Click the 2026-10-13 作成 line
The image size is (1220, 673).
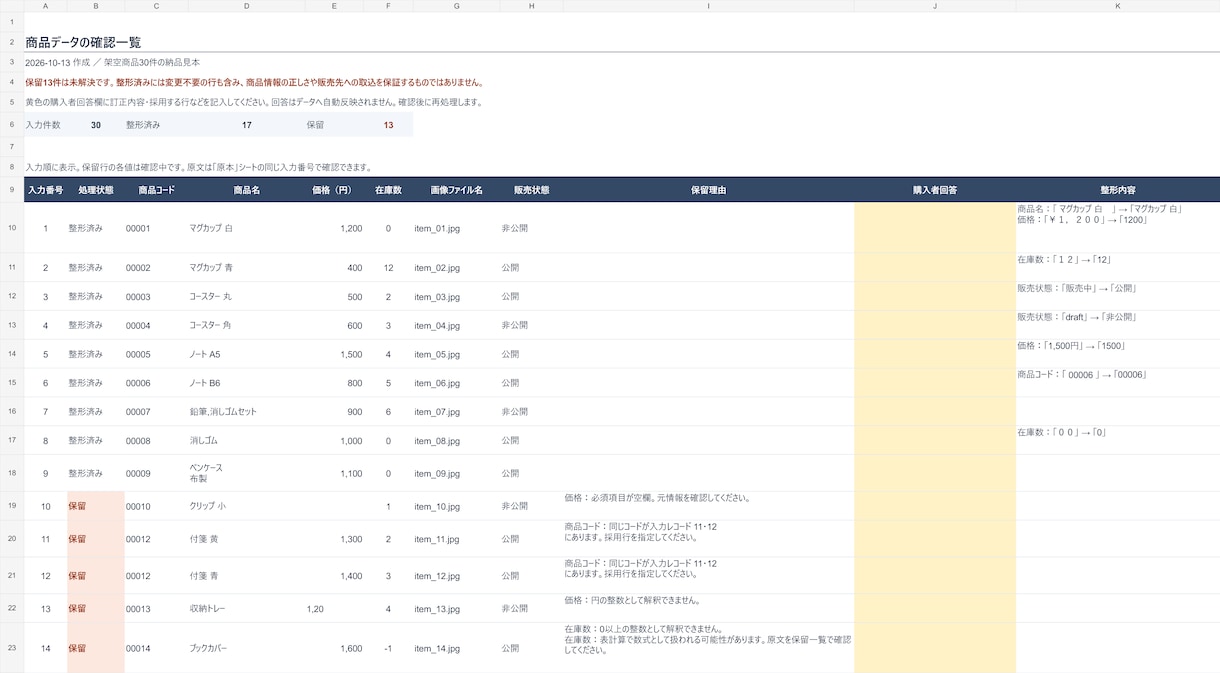coord(112,62)
